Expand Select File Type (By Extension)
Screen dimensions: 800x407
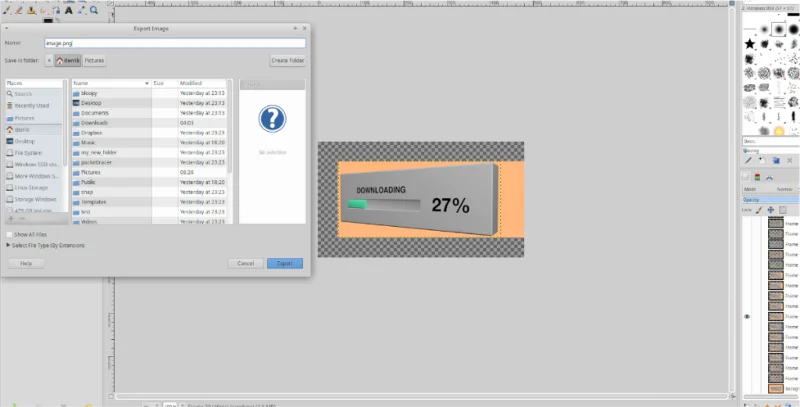[x=45, y=245]
